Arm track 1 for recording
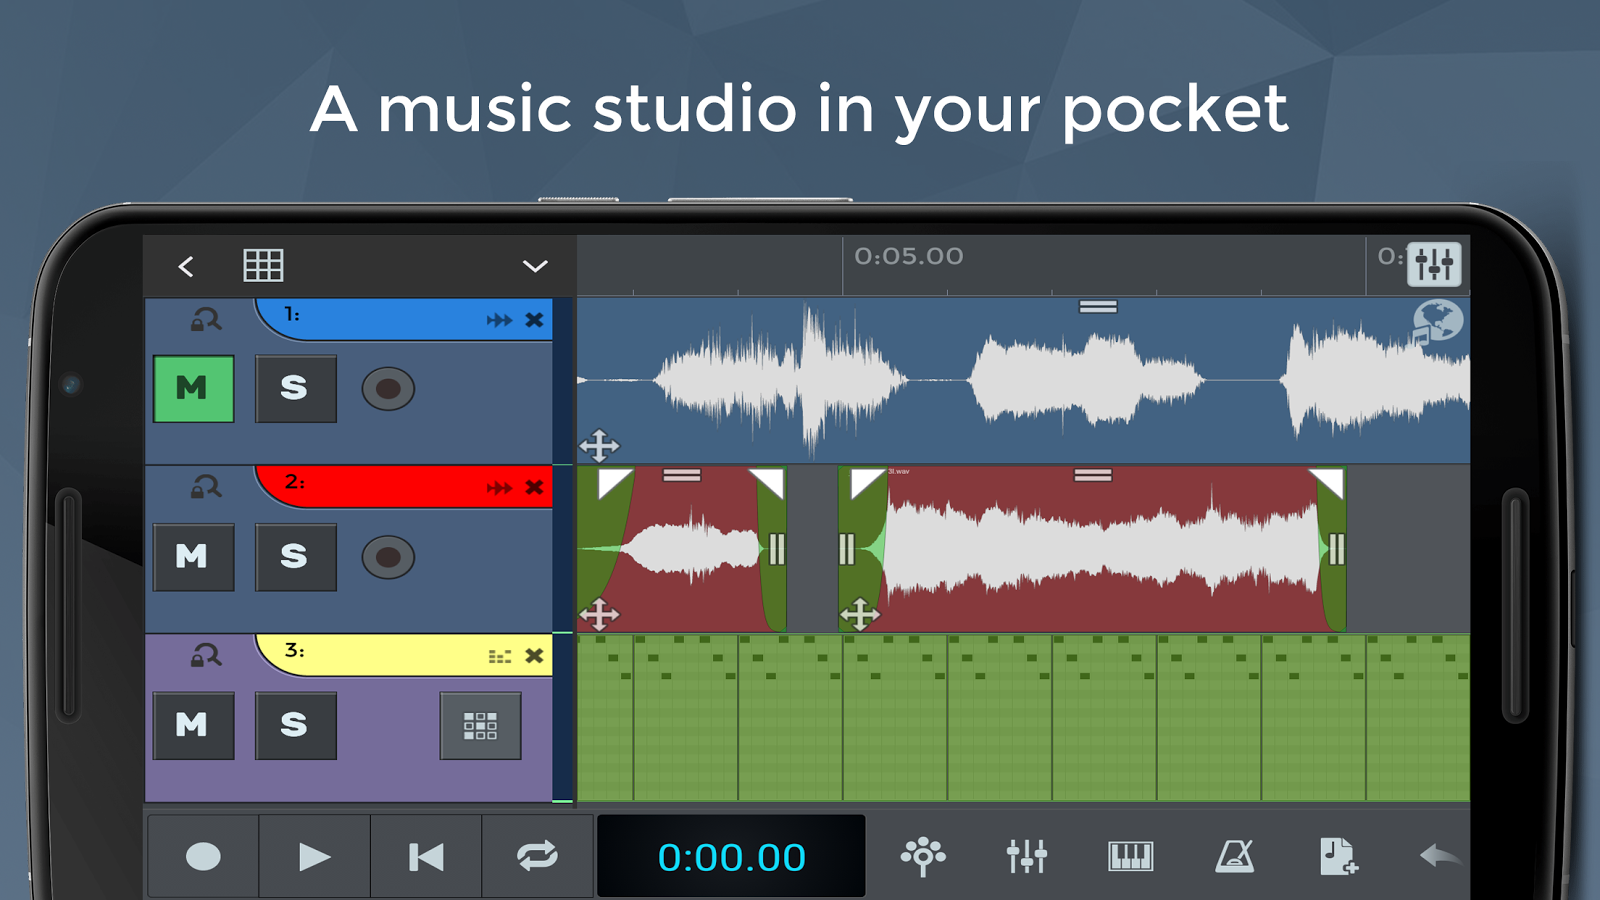 pos(388,389)
